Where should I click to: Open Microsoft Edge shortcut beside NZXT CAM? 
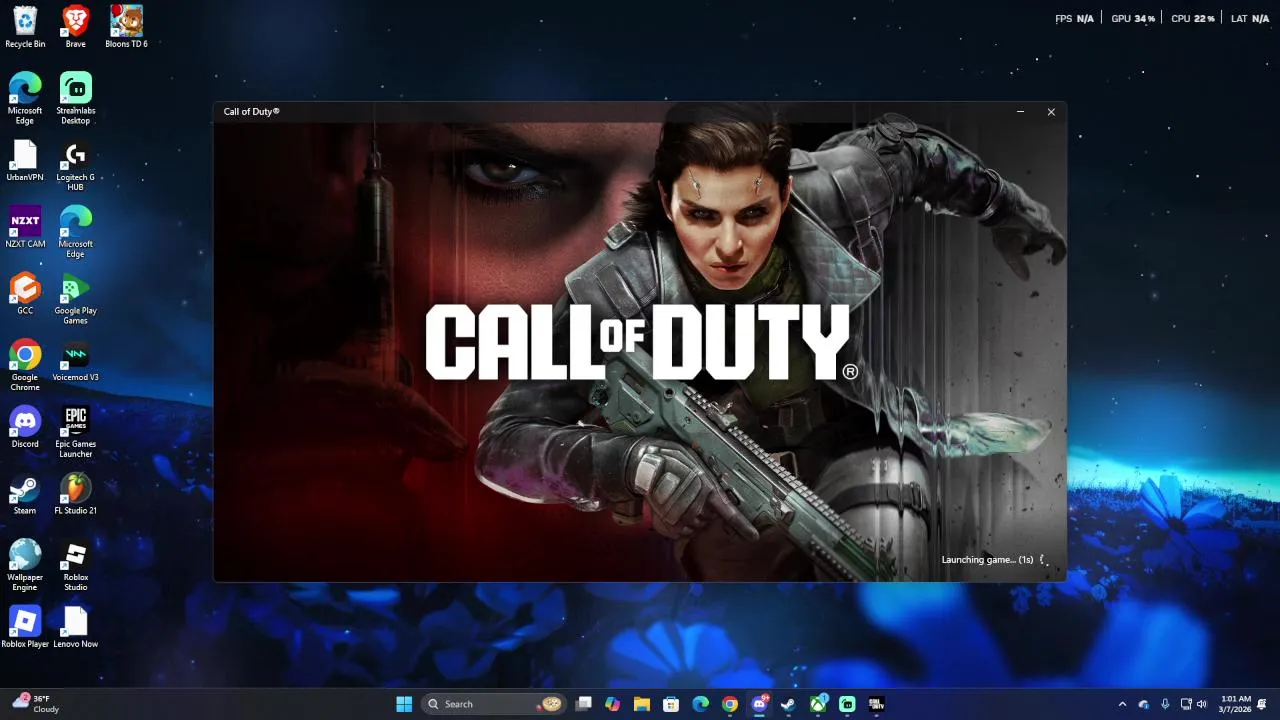click(76, 232)
